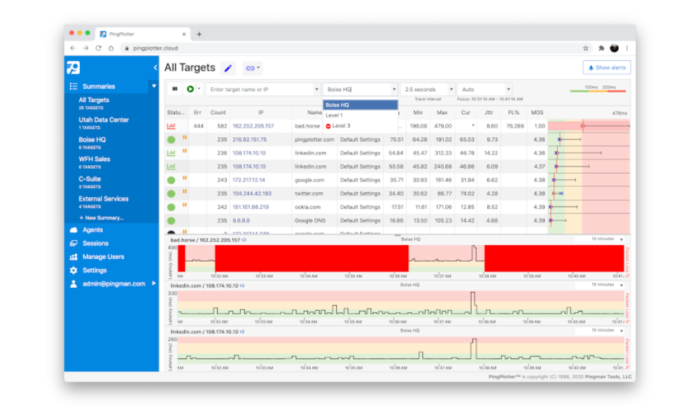Open a new browser tab

(x=199, y=34)
